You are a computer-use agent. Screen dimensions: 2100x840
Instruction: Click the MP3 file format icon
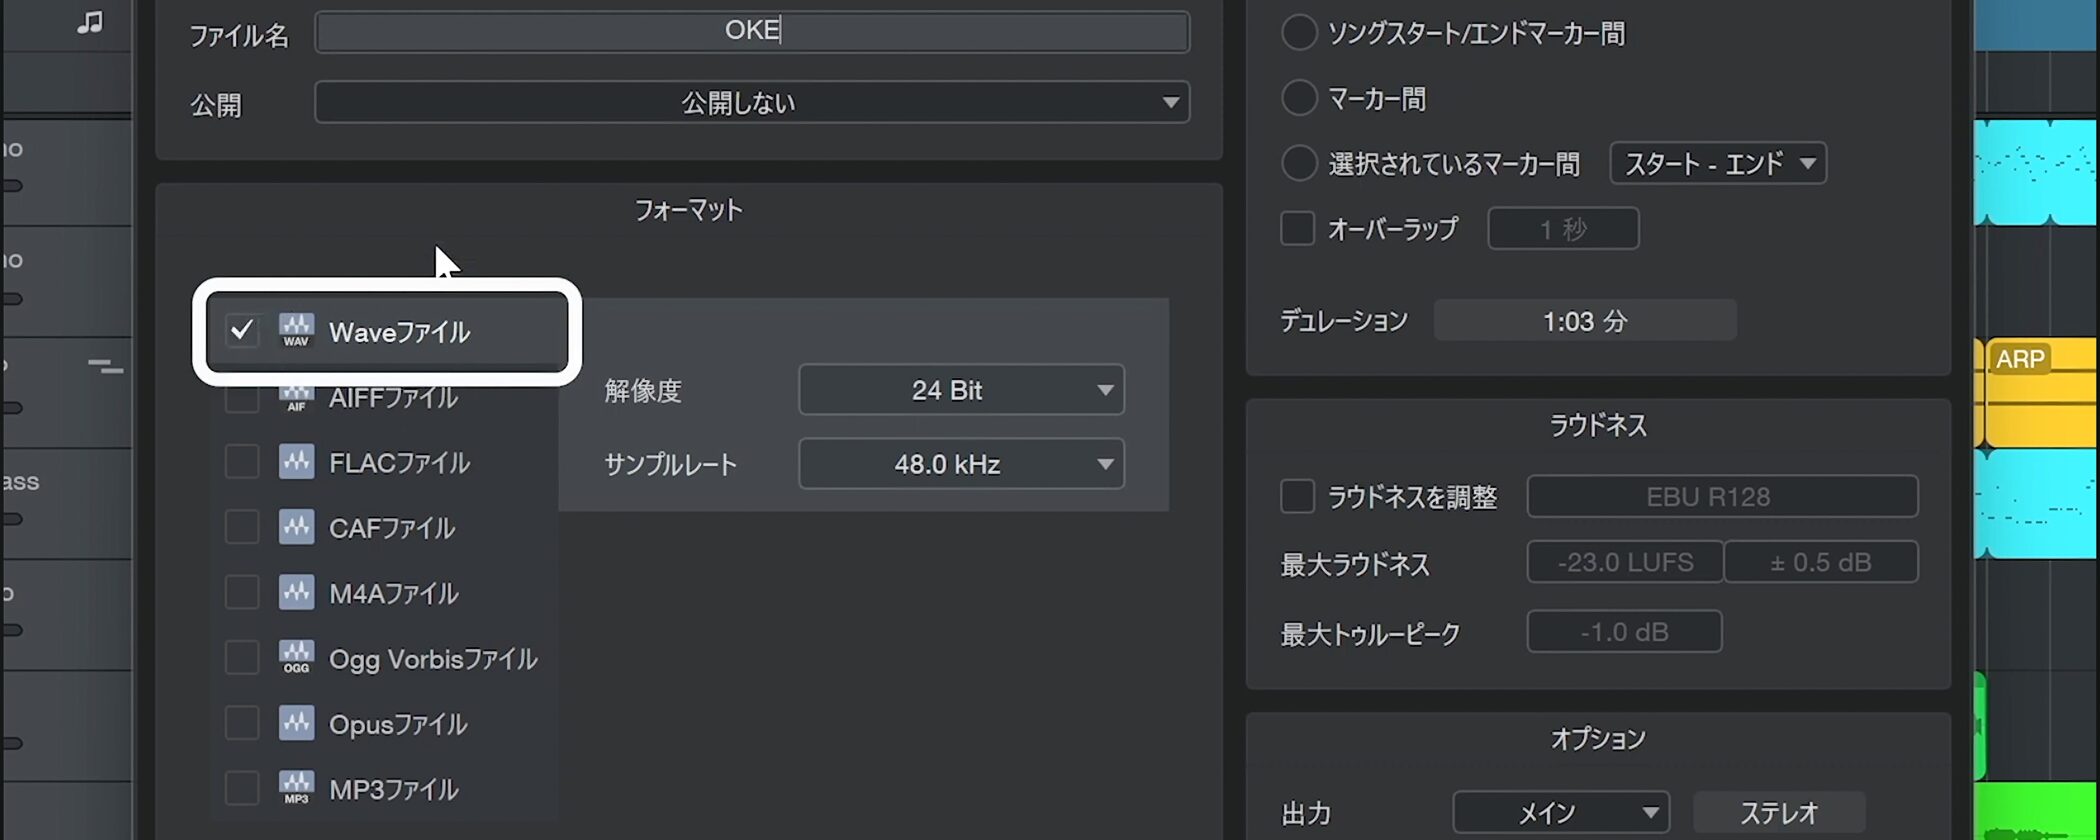pyautogui.click(x=296, y=789)
